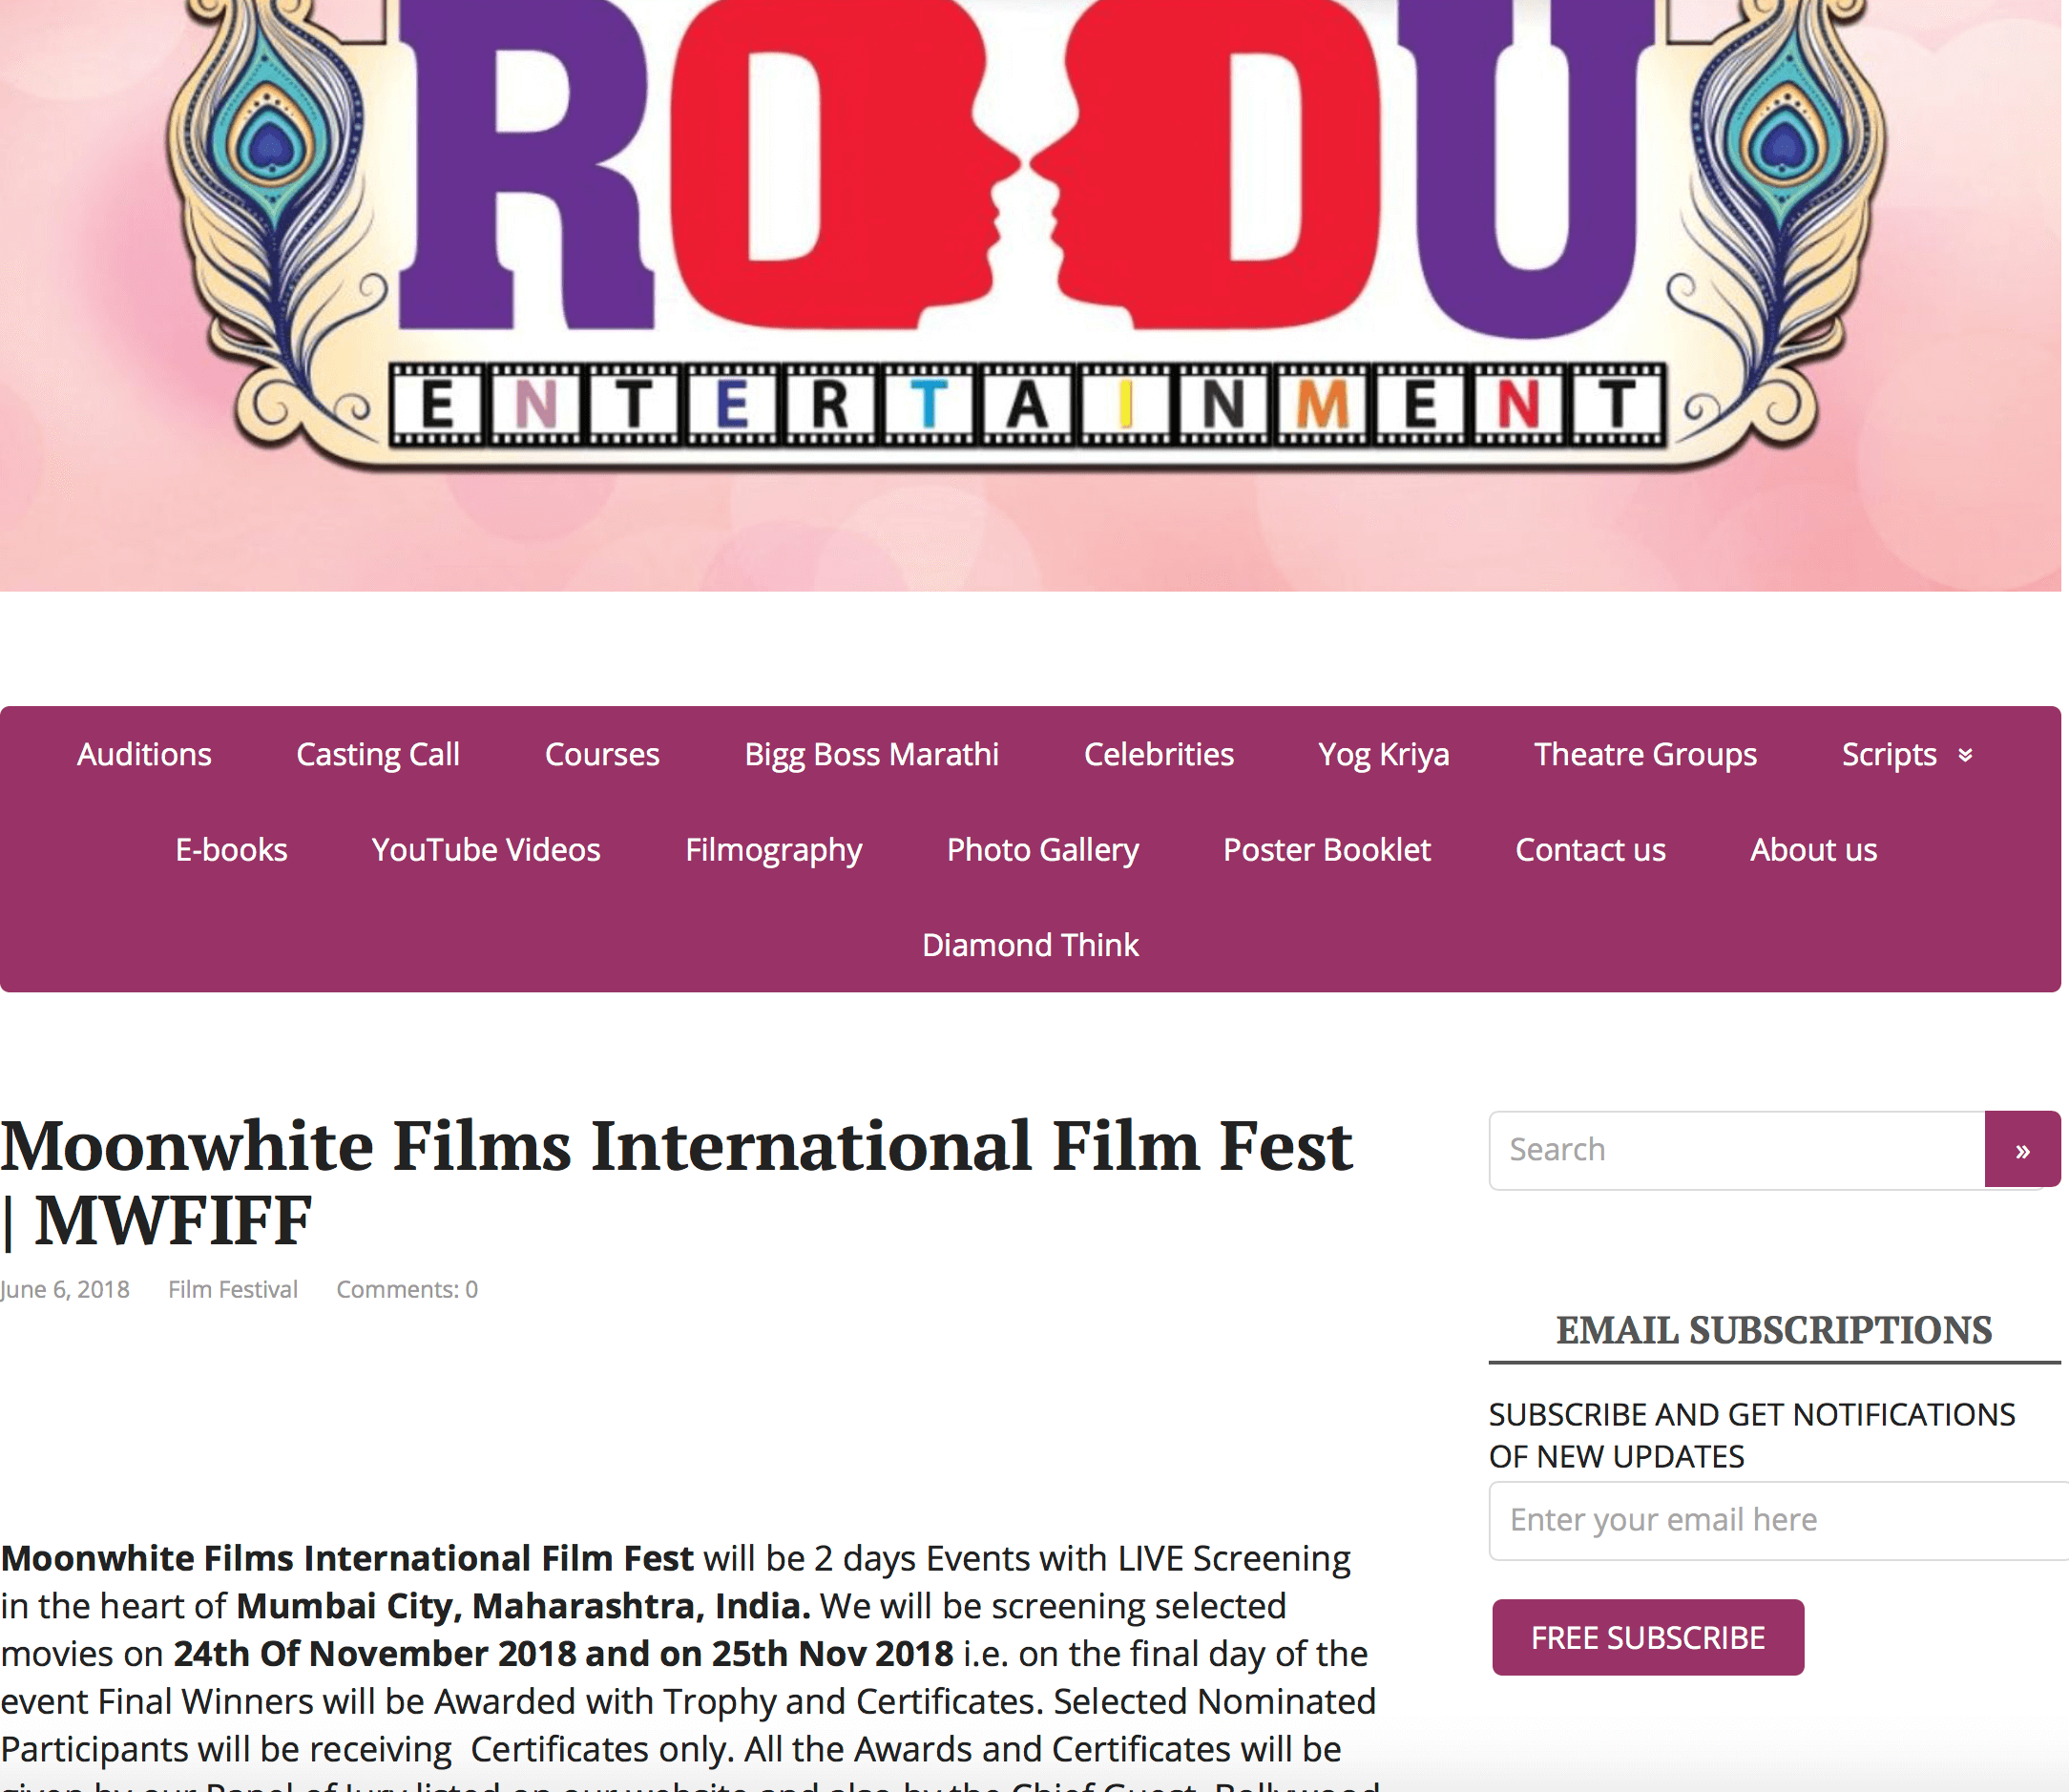Open the Casting Call page

pyautogui.click(x=378, y=754)
